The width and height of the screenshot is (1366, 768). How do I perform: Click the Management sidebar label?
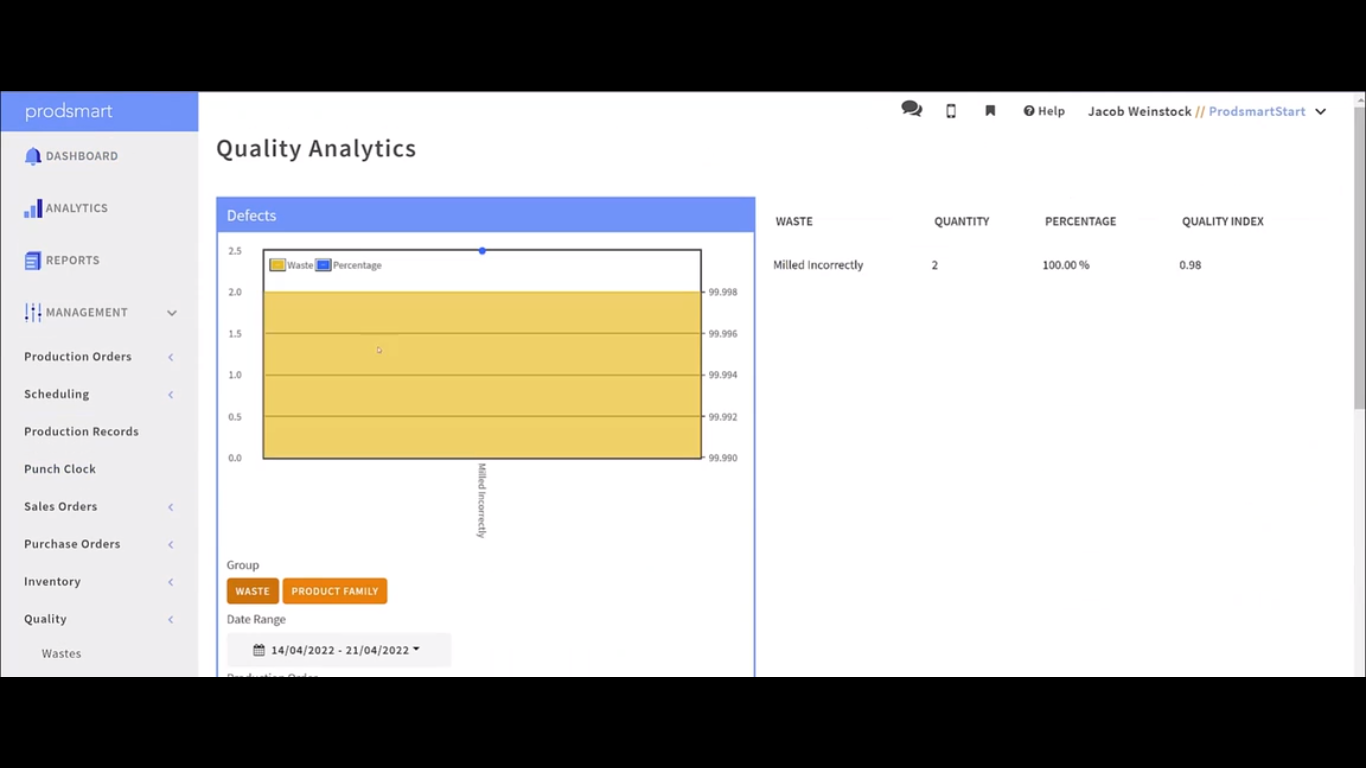tap(87, 312)
